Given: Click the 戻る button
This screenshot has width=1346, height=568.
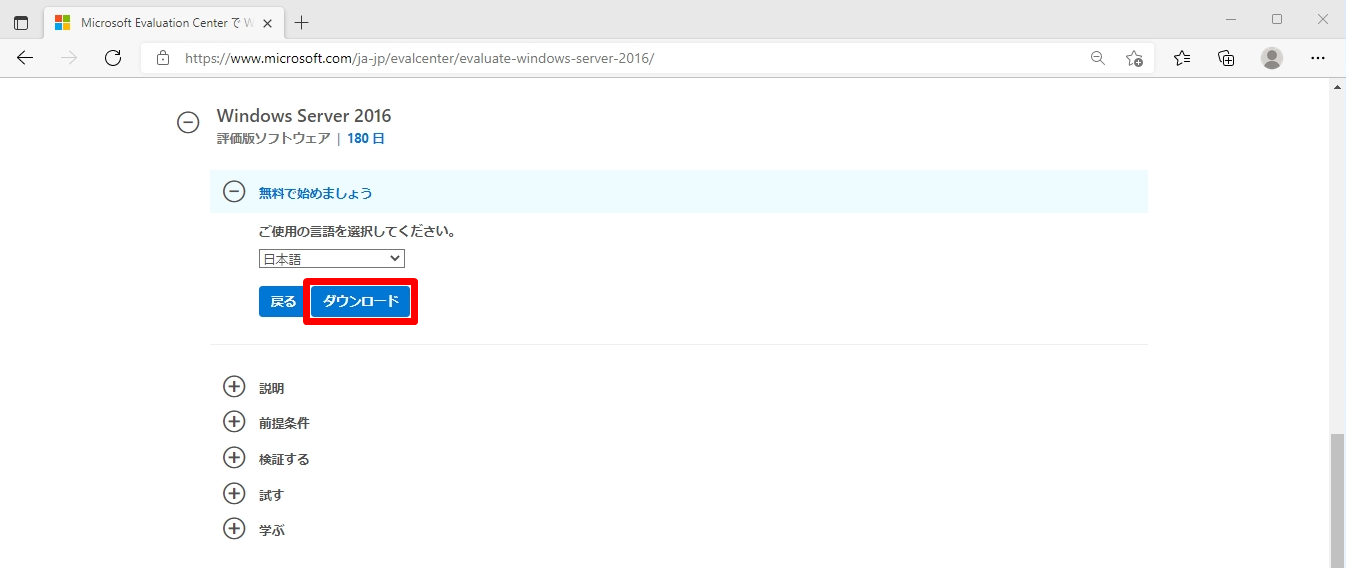Looking at the screenshot, I should coord(283,302).
